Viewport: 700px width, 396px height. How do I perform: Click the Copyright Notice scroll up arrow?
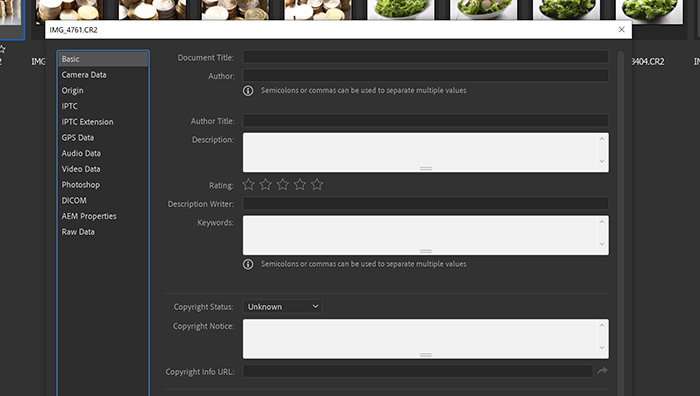[x=602, y=325]
